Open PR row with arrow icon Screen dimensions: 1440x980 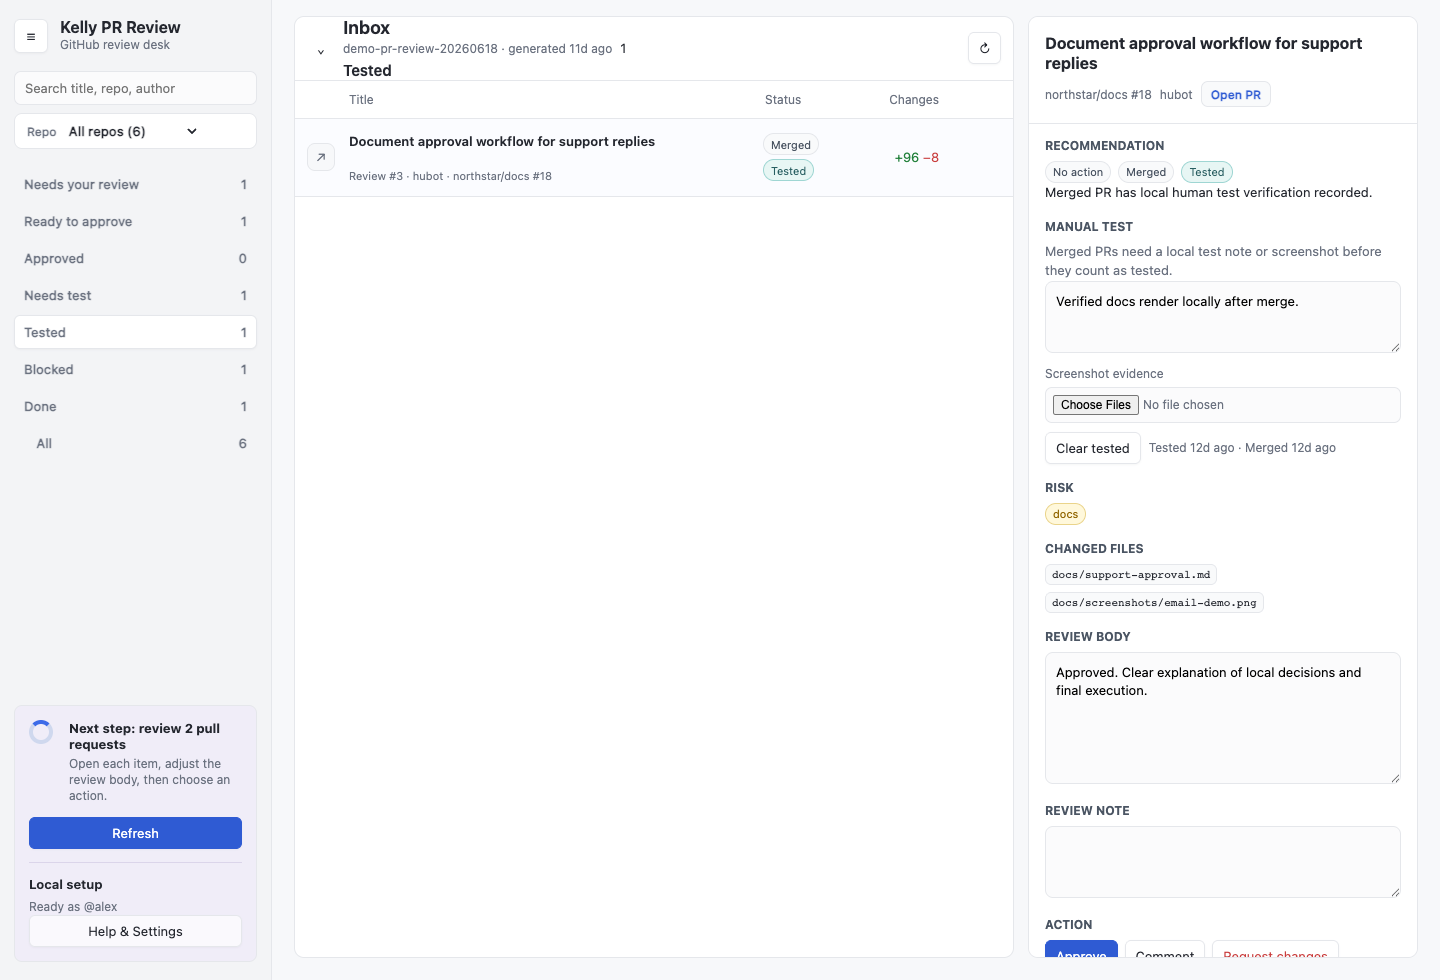[321, 157]
